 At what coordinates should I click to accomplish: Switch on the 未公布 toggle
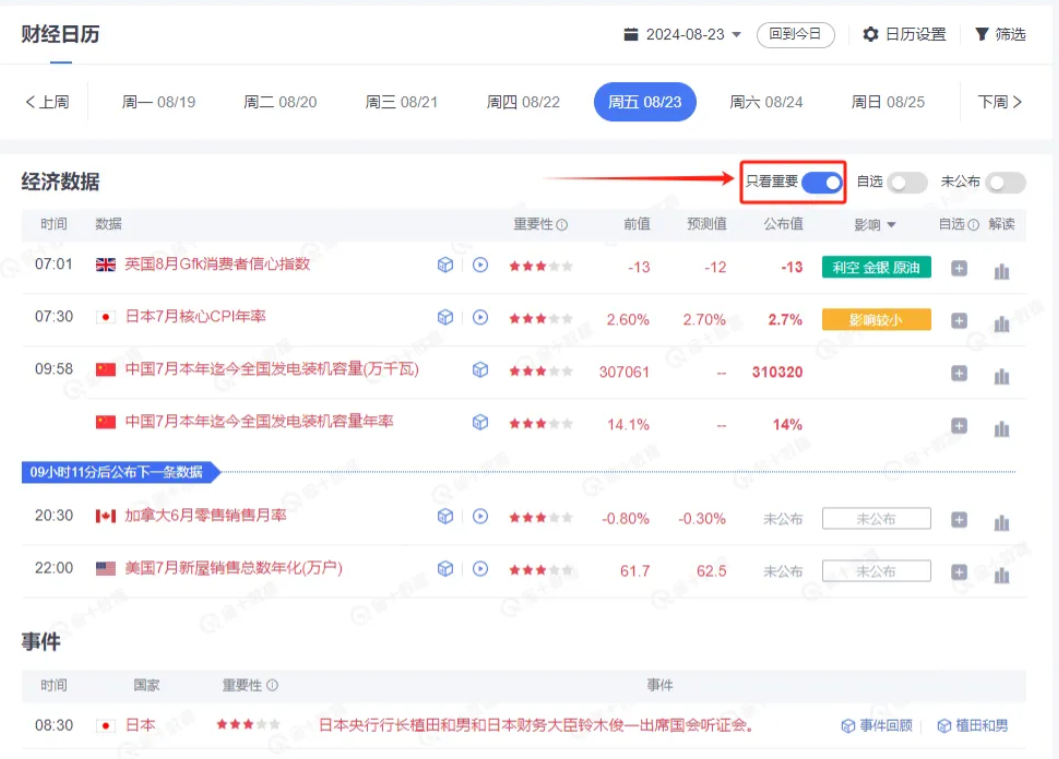(1006, 182)
